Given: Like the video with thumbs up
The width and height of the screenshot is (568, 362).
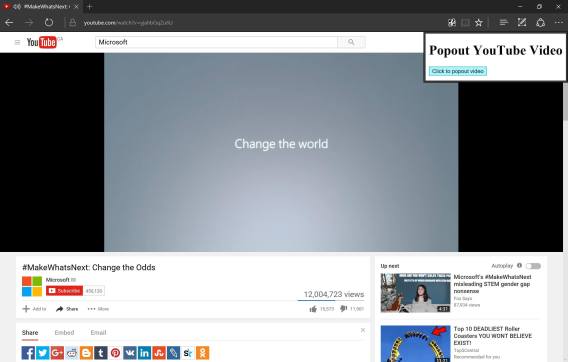Looking at the screenshot, I should pyautogui.click(x=313, y=309).
